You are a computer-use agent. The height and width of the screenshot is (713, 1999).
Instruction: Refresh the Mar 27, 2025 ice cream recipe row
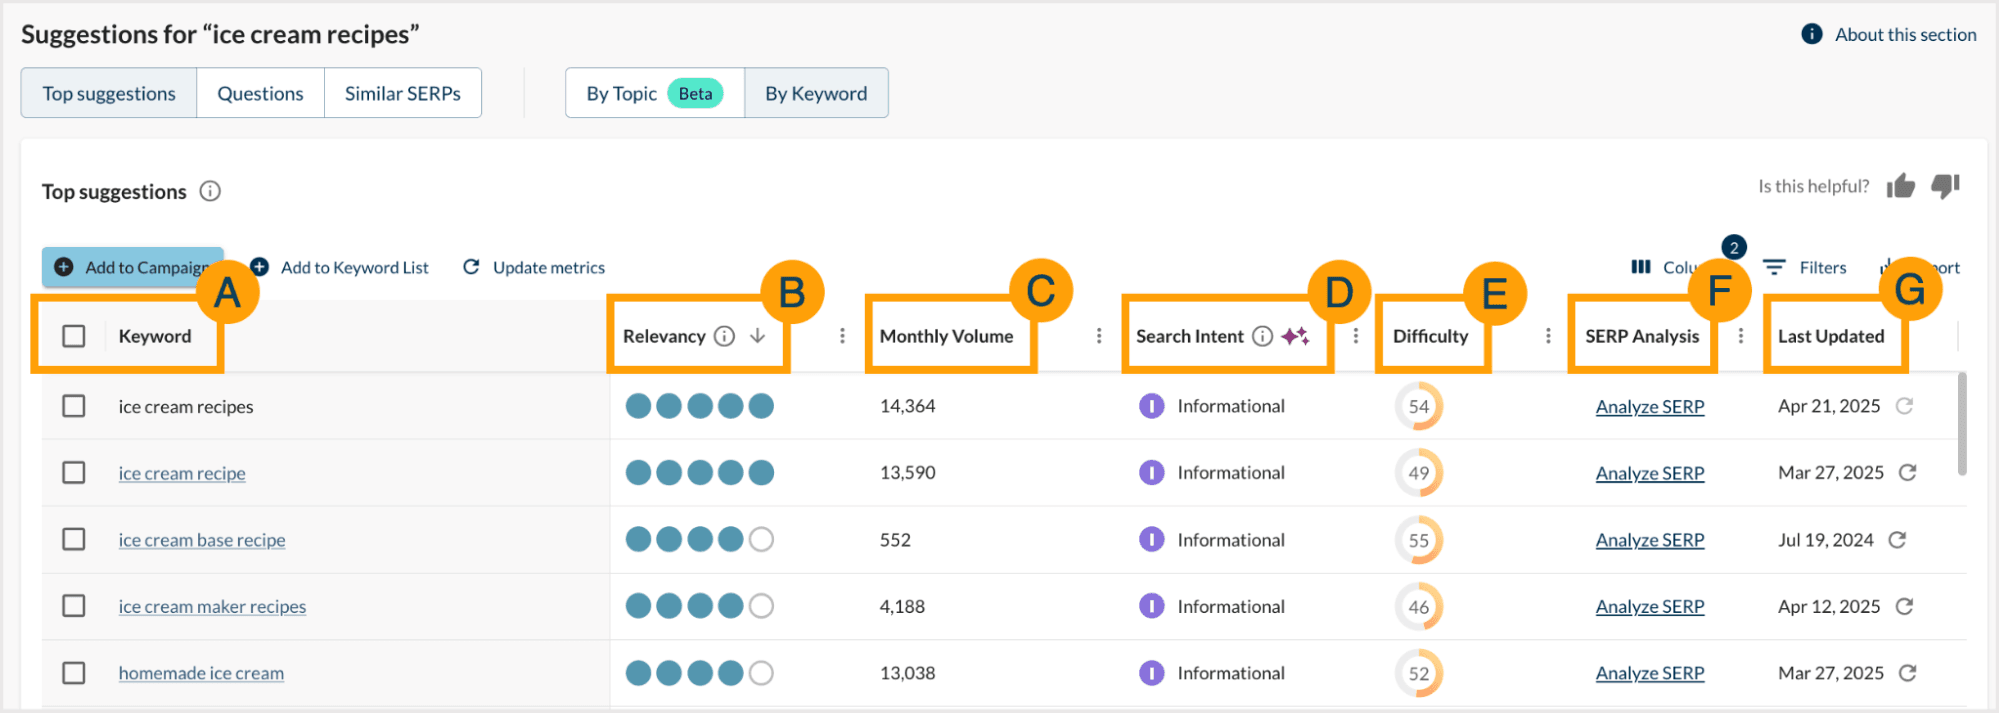[x=1907, y=473]
